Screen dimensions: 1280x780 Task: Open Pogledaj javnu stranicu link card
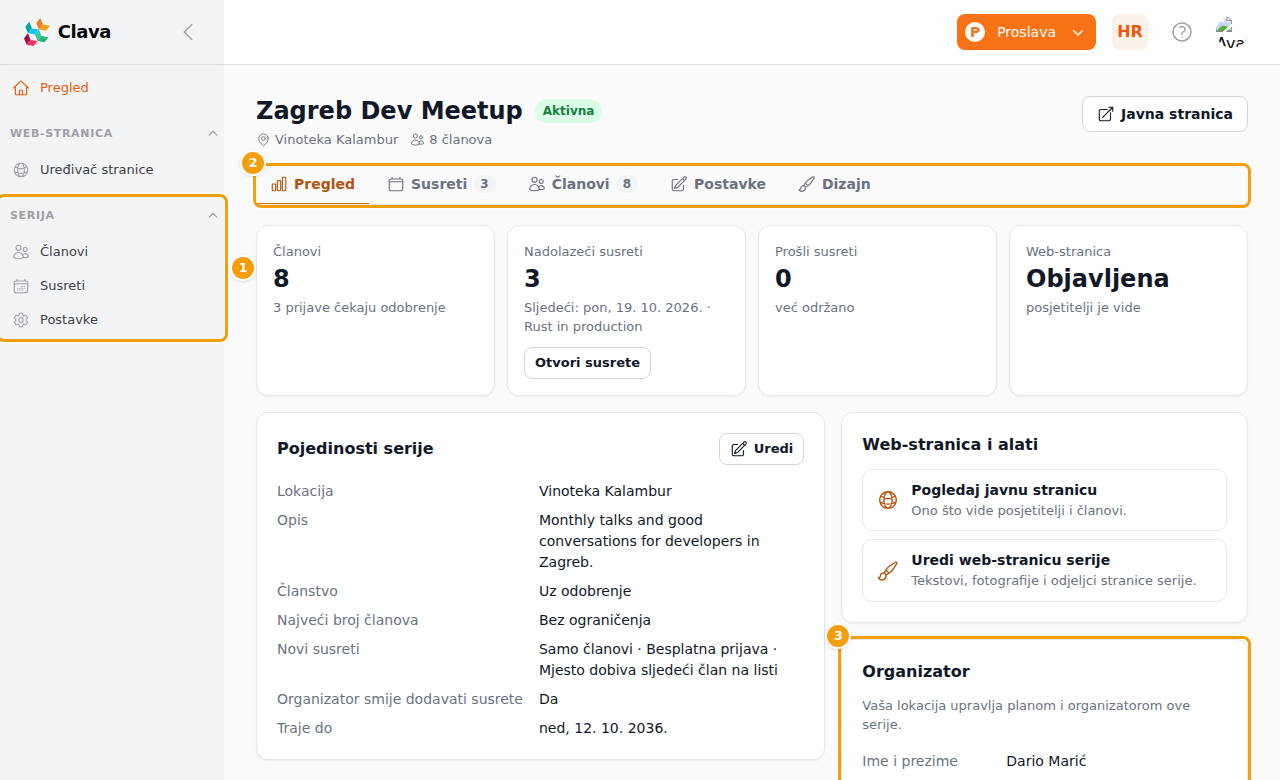(x=1044, y=500)
